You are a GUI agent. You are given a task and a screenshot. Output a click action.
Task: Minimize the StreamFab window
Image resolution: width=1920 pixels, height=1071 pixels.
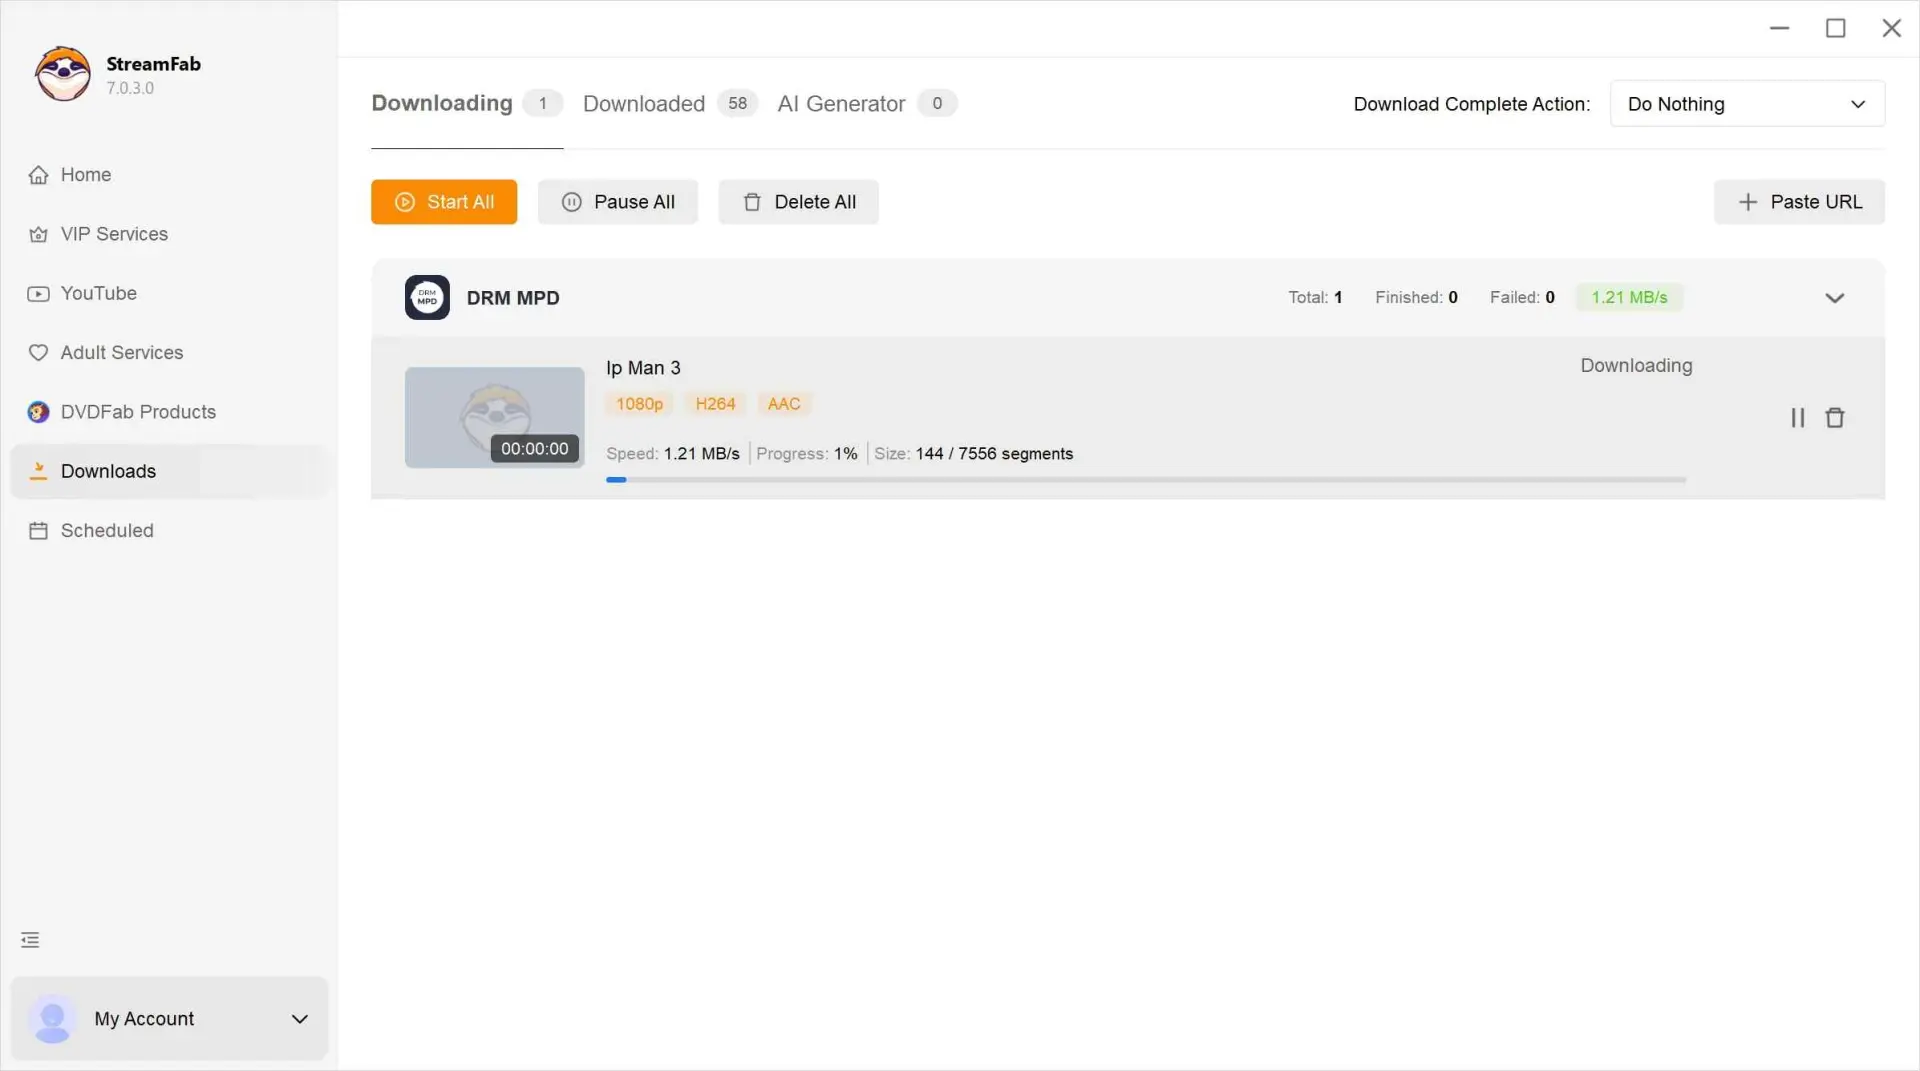[1779, 28]
